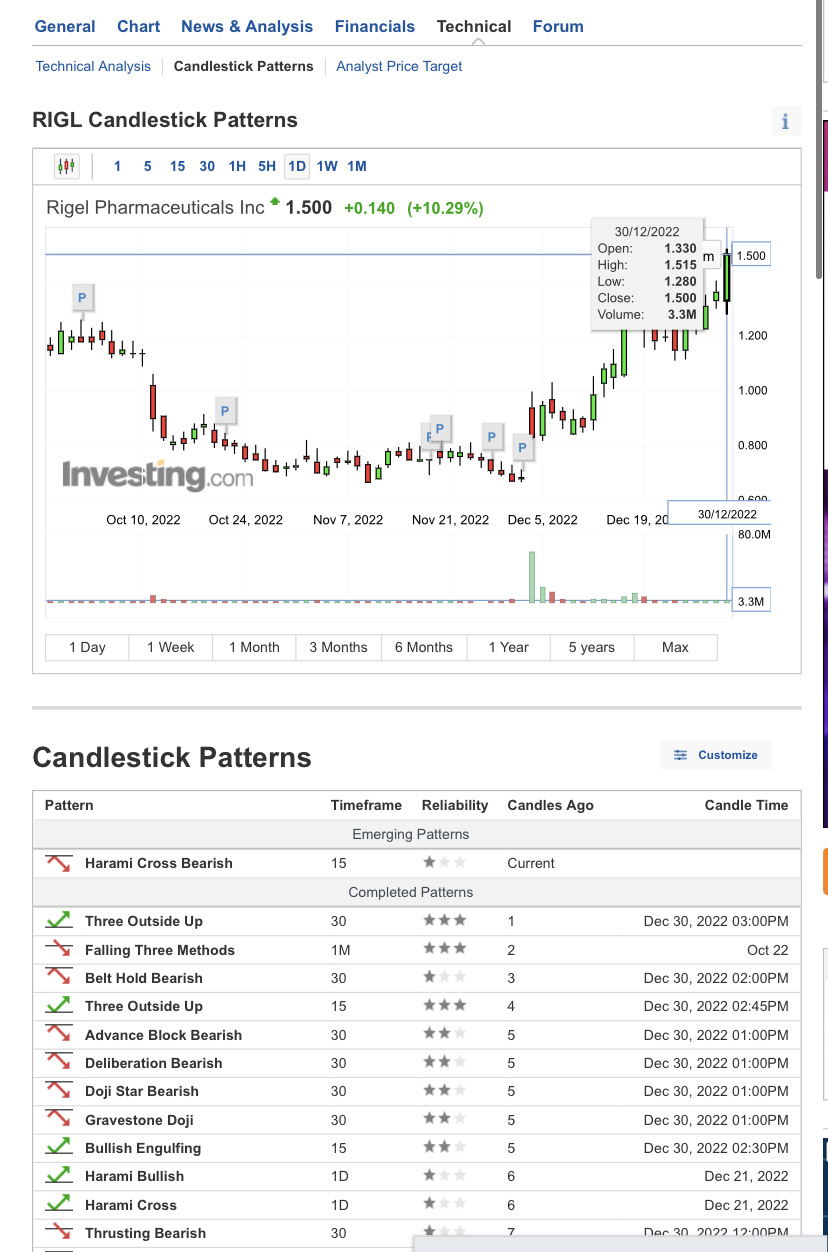Click reliability stars for Harami Cross Bearish
Image resolution: width=828 pixels, height=1252 pixels.
[444, 862]
